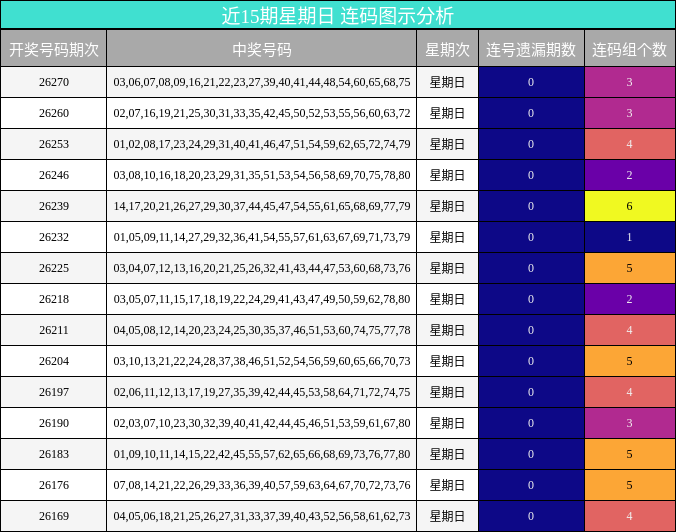Viewport: 676px width, 532px height.
Task: Select winning numbers starting 01,02,08,17,23
Action: (262, 144)
